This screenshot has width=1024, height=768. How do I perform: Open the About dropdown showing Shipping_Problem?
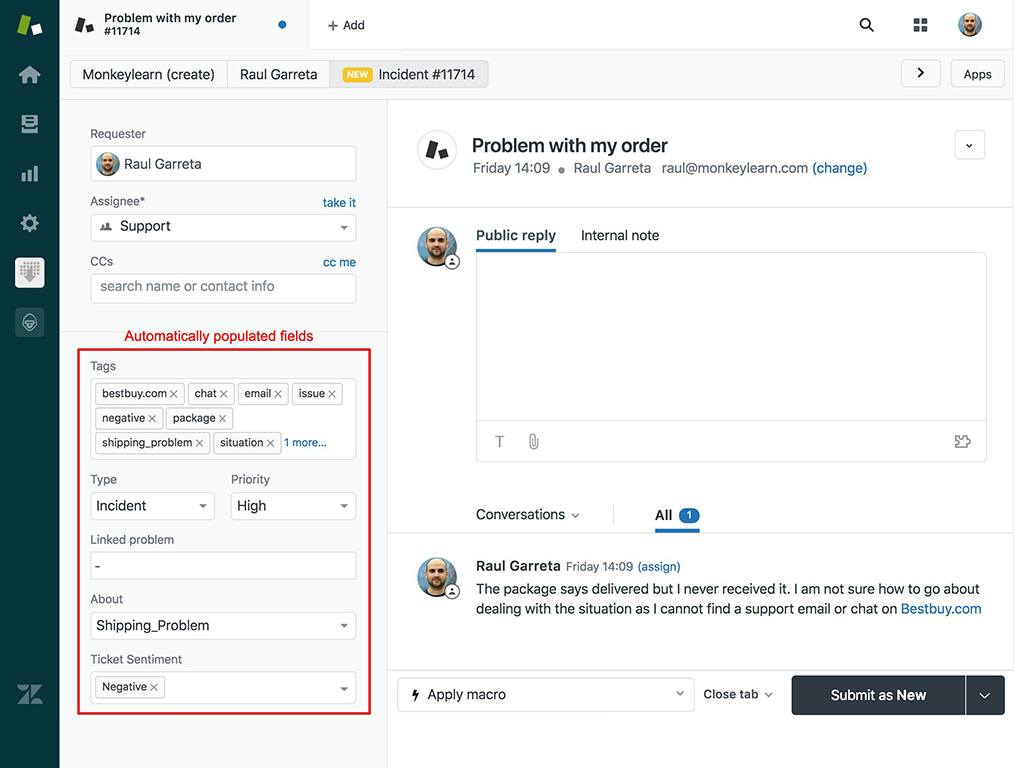pyautogui.click(x=222, y=626)
